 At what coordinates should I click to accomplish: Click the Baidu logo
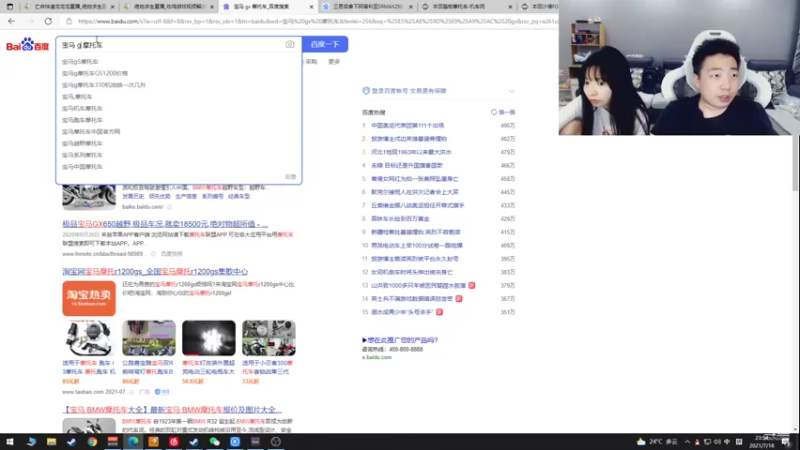(x=28, y=45)
